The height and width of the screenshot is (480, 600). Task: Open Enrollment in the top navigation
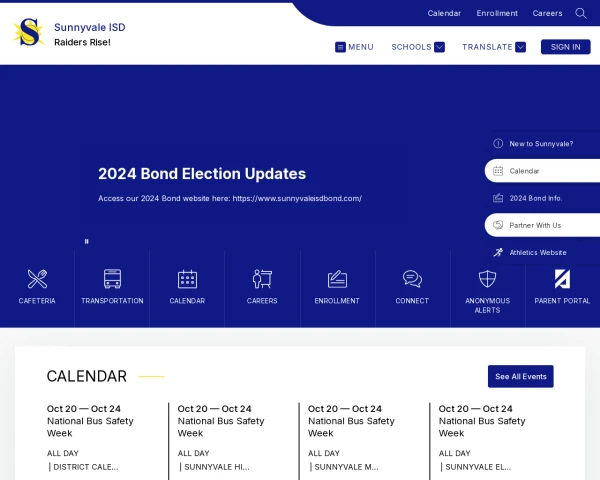(x=497, y=13)
